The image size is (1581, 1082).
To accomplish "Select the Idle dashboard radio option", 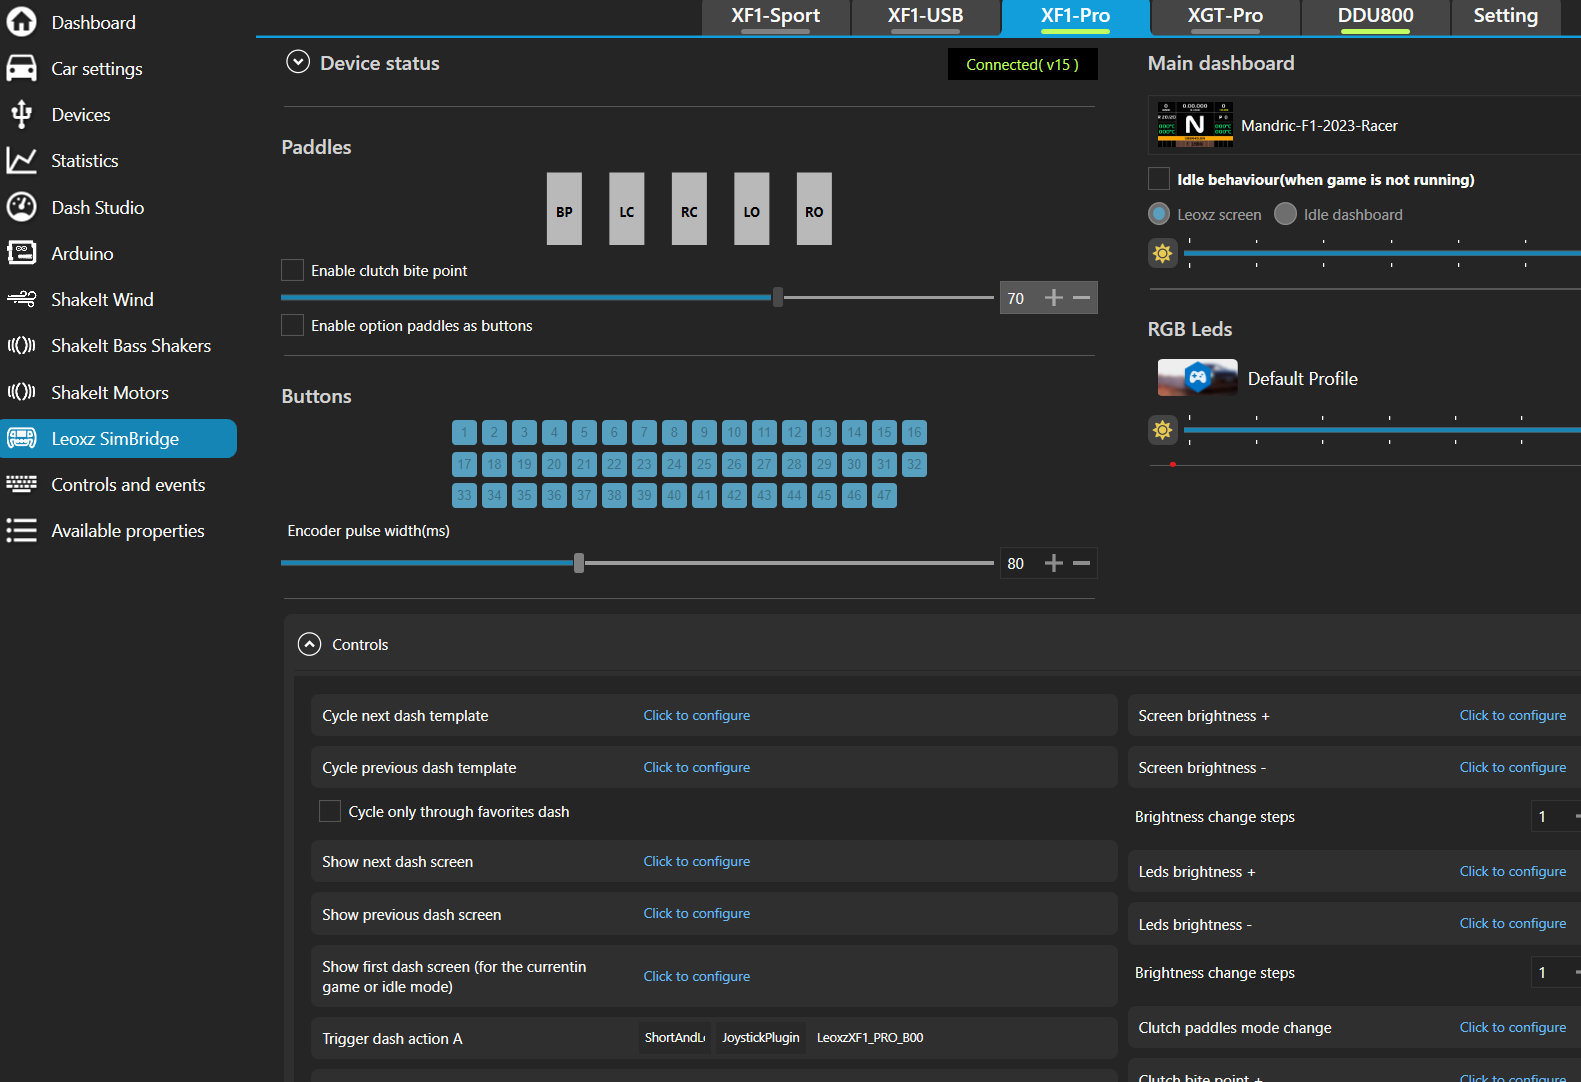I will pos(1286,214).
